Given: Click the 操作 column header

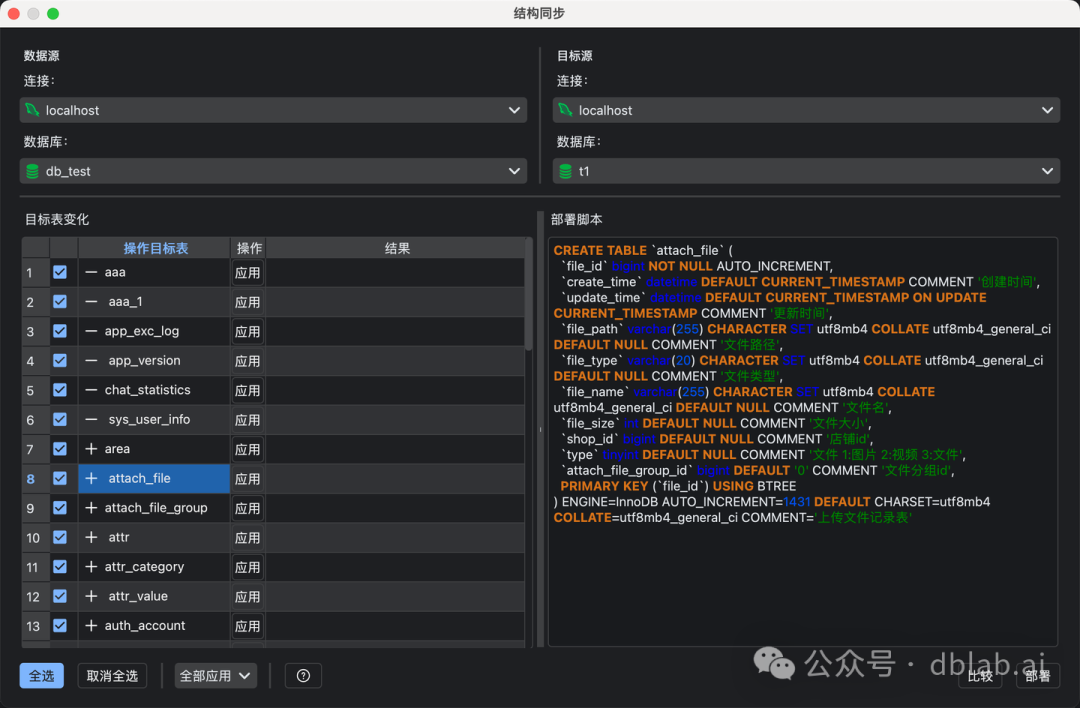Looking at the screenshot, I should pyautogui.click(x=249, y=248).
